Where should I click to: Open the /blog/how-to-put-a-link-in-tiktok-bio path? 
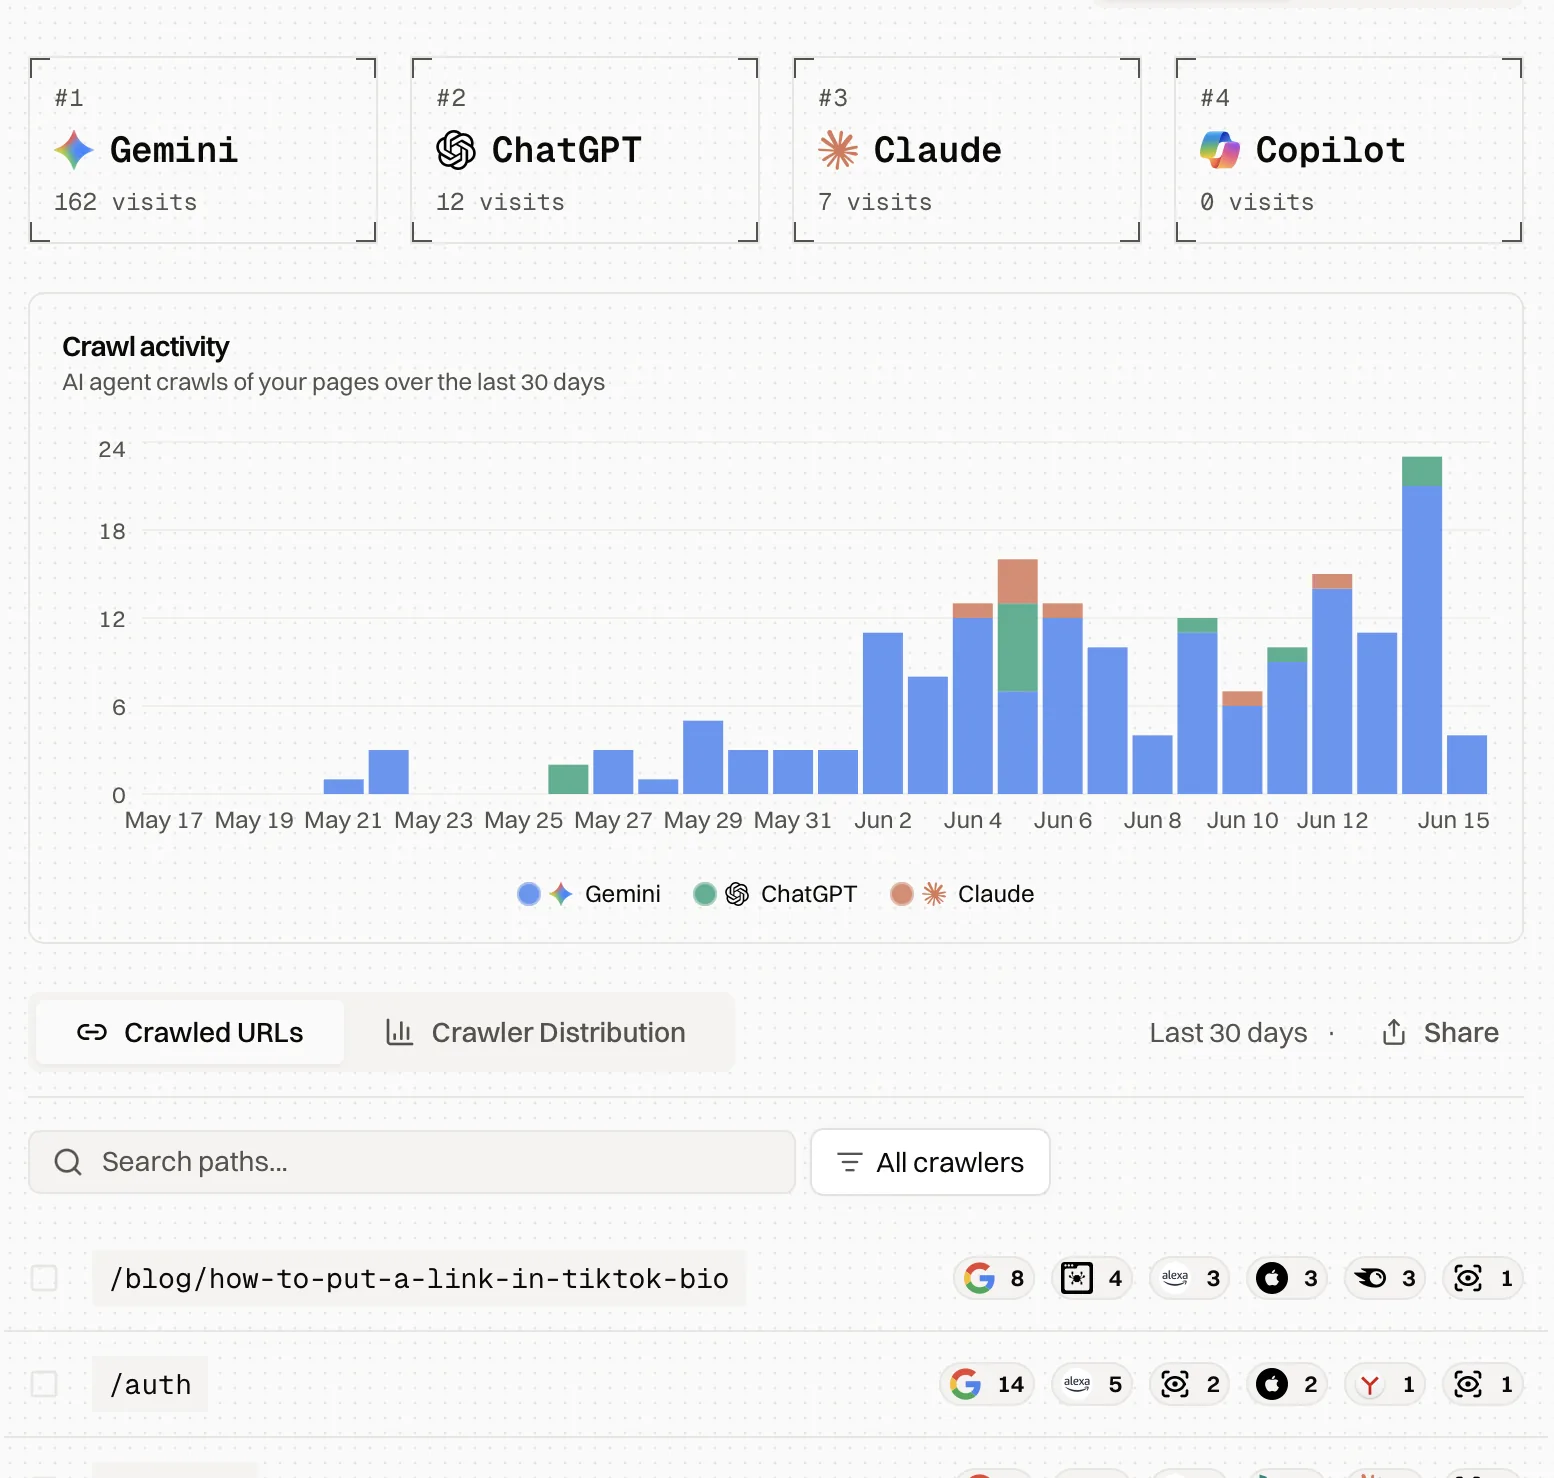tap(419, 1278)
